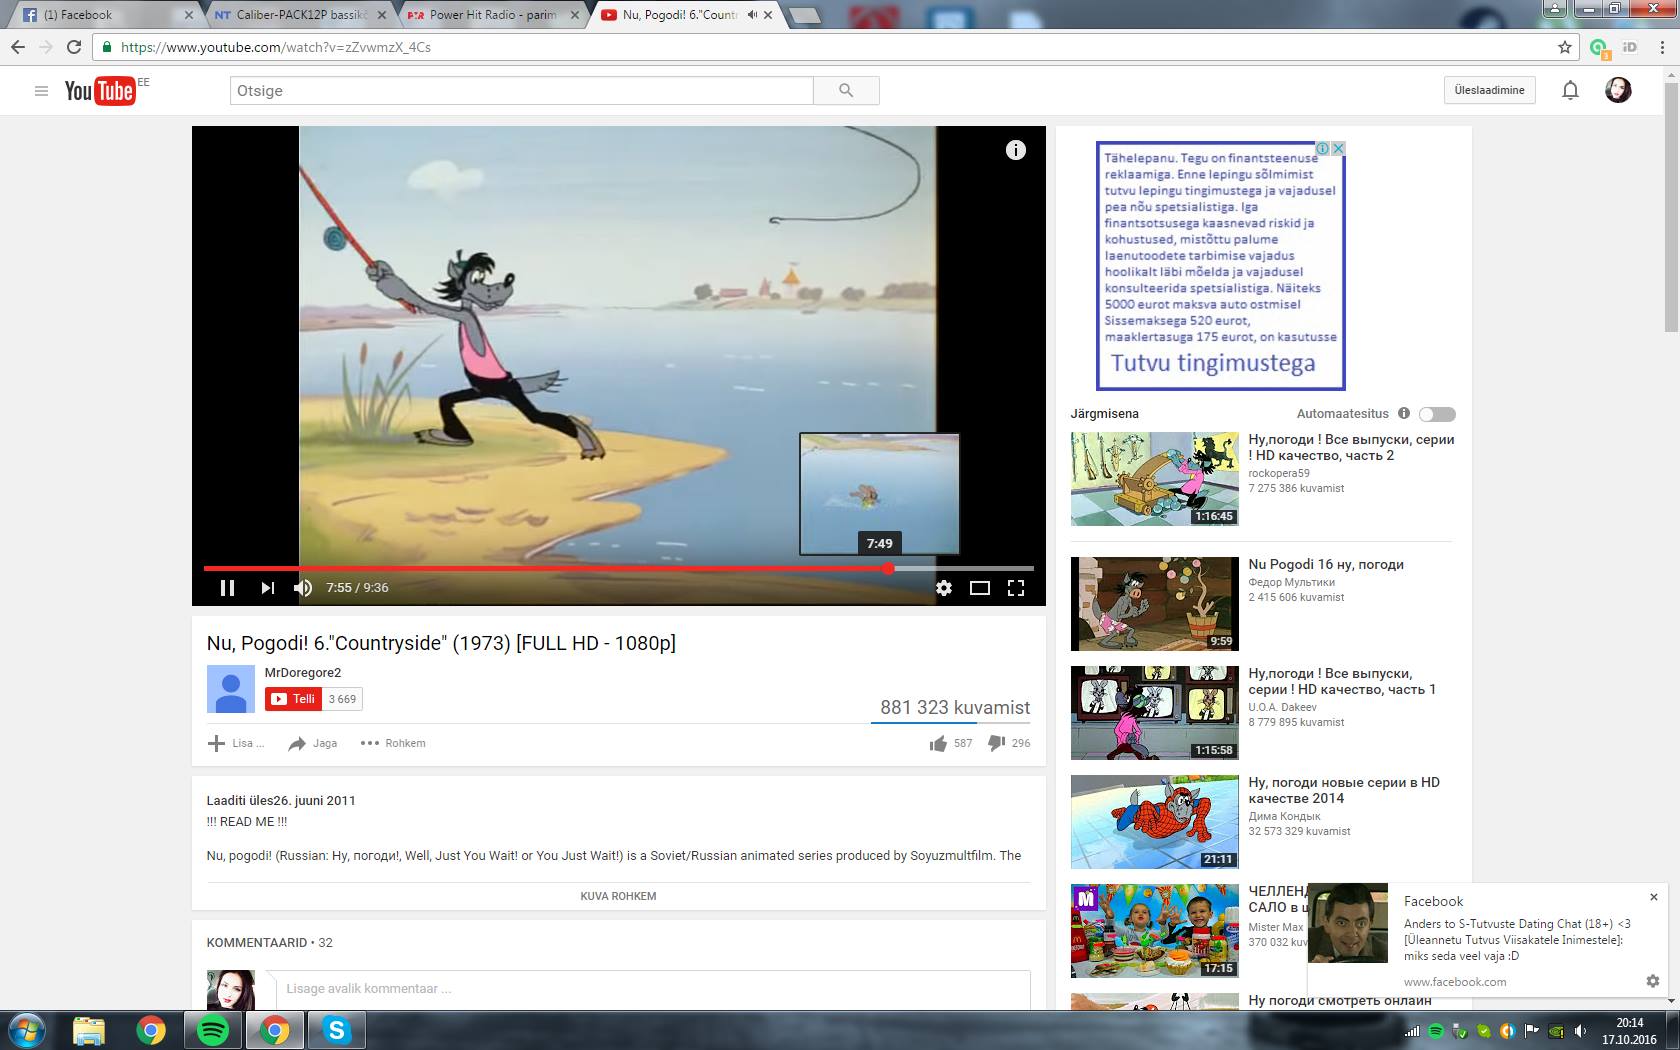
Task: Click Lisa add to playlist
Action: 235,743
